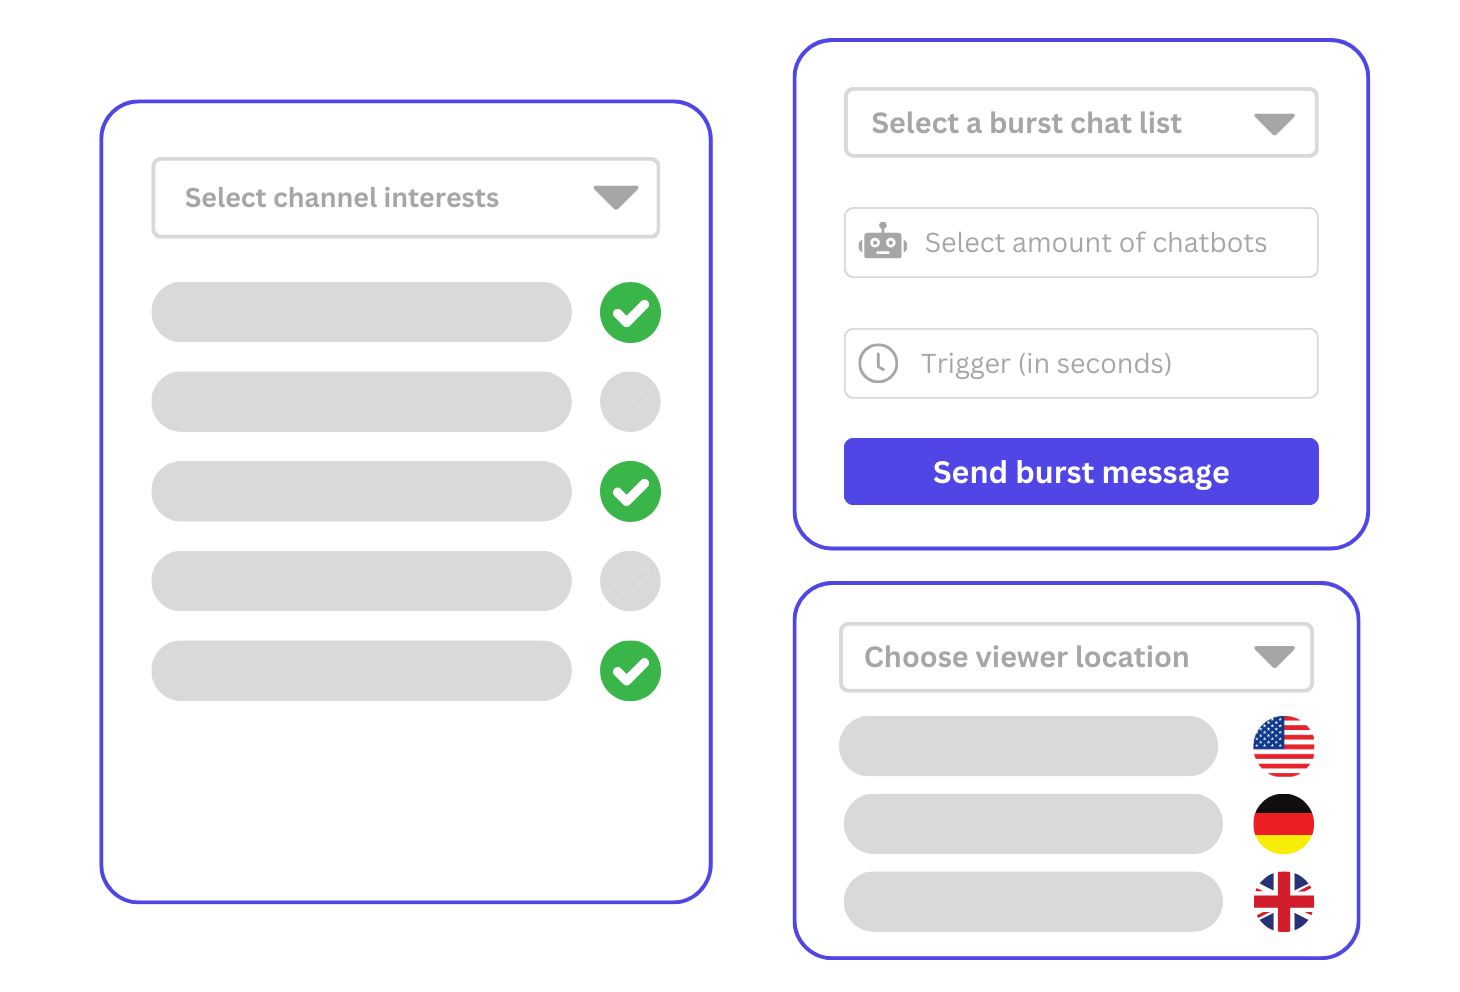The height and width of the screenshot is (992, 1460).
Task: Select the United States flag icon
Action: [x=1283, y=746]
